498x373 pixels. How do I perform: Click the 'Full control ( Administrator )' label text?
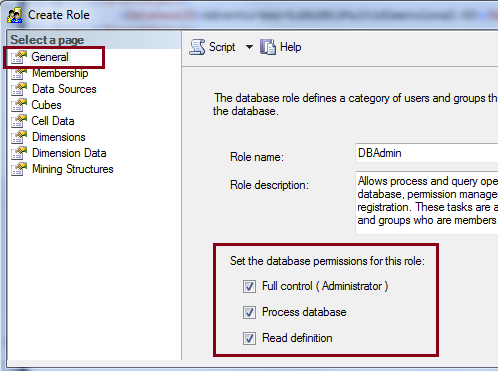pyautogui.click(x=325, y=286)
